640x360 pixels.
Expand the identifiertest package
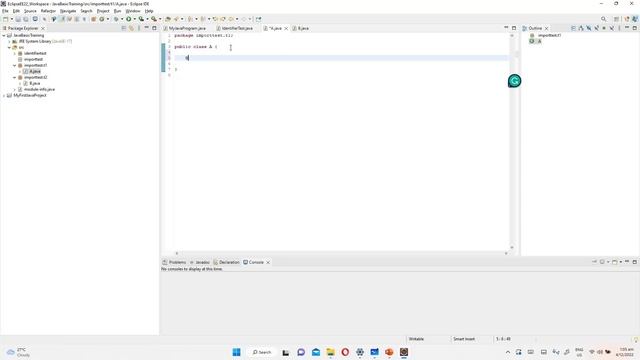pos(15,53)
